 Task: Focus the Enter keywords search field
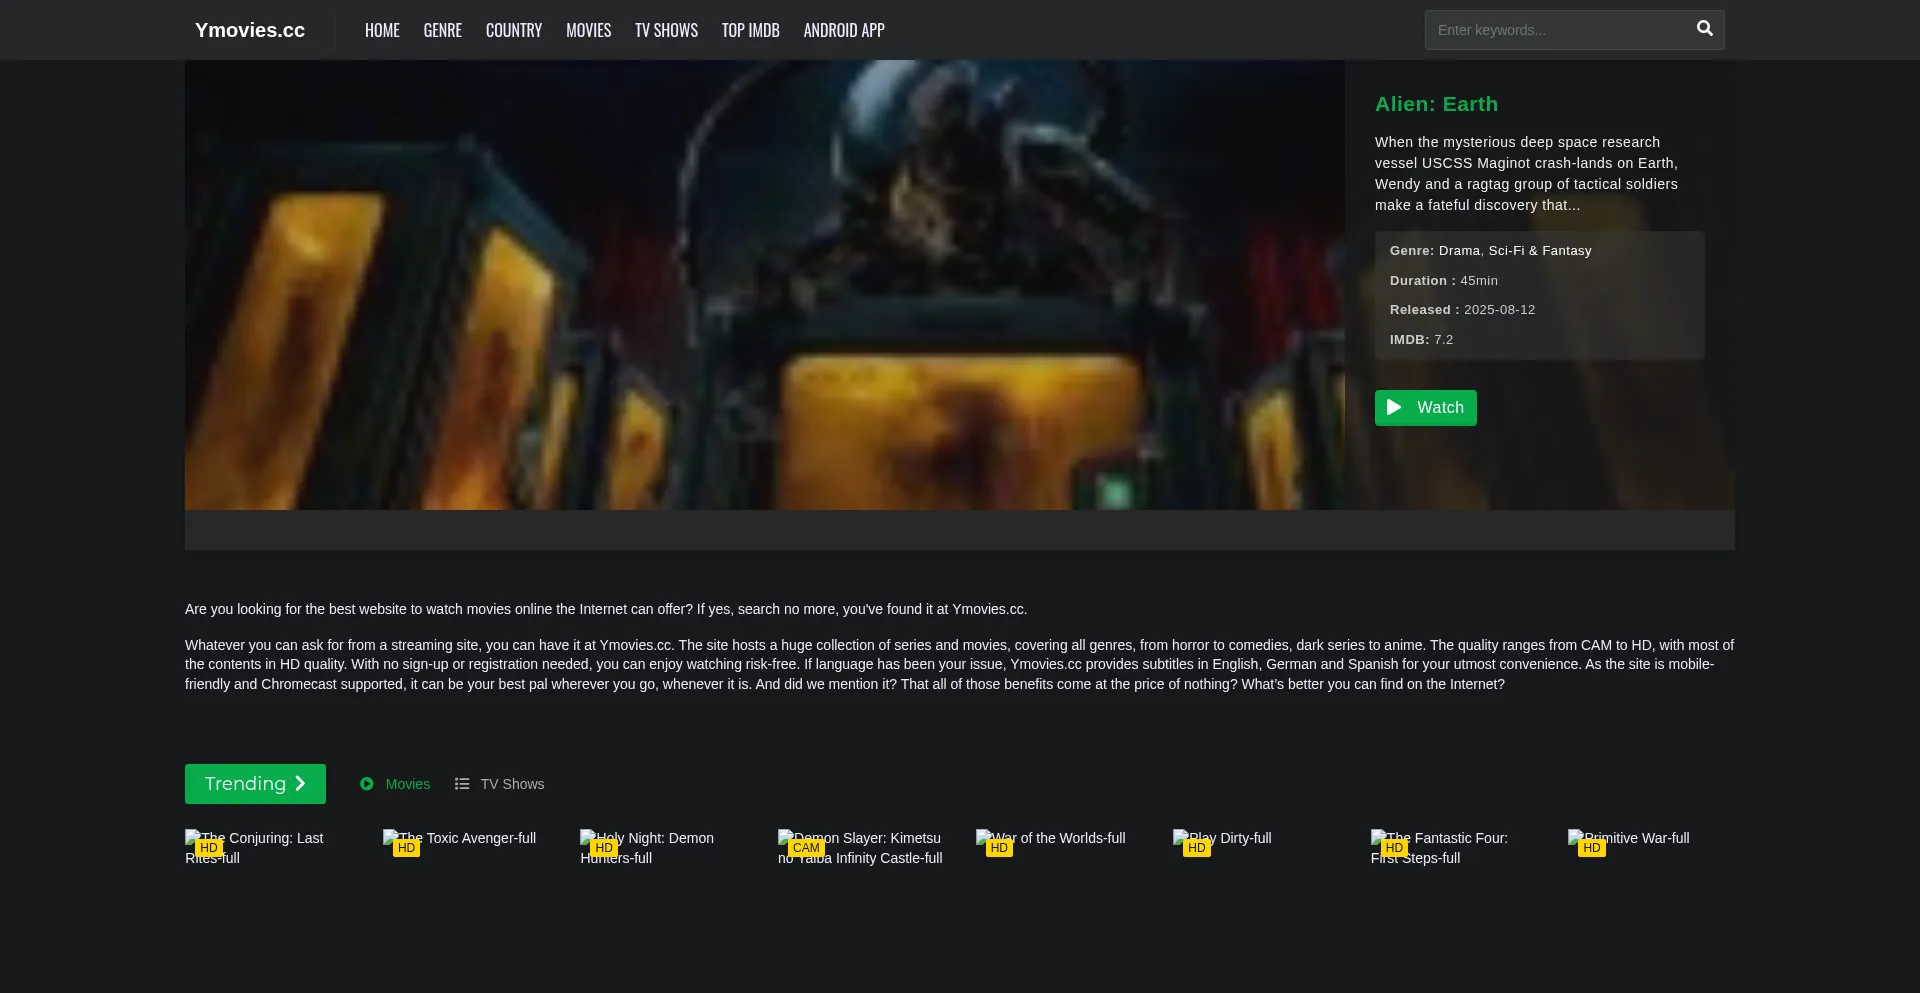(x=1555, y=30)
